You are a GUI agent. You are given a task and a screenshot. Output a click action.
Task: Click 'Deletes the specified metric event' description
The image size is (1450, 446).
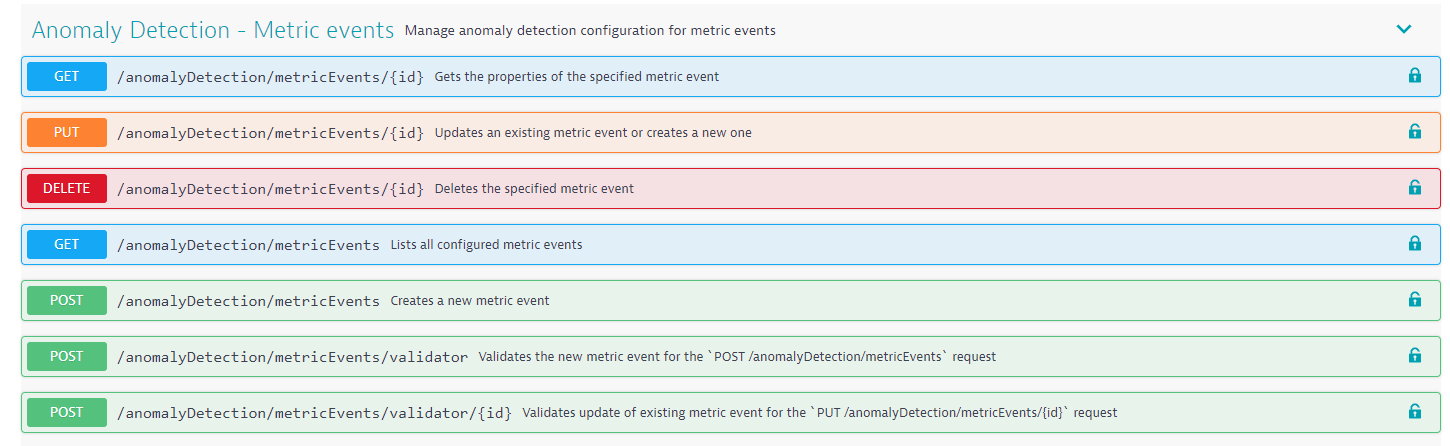(533, 189)
